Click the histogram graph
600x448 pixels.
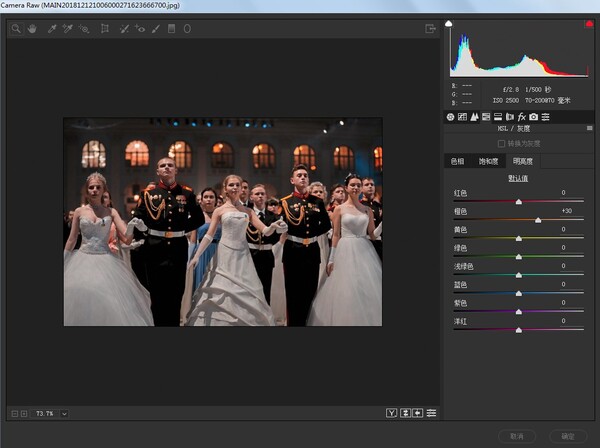pyautogui.click(x=519, y=52)
